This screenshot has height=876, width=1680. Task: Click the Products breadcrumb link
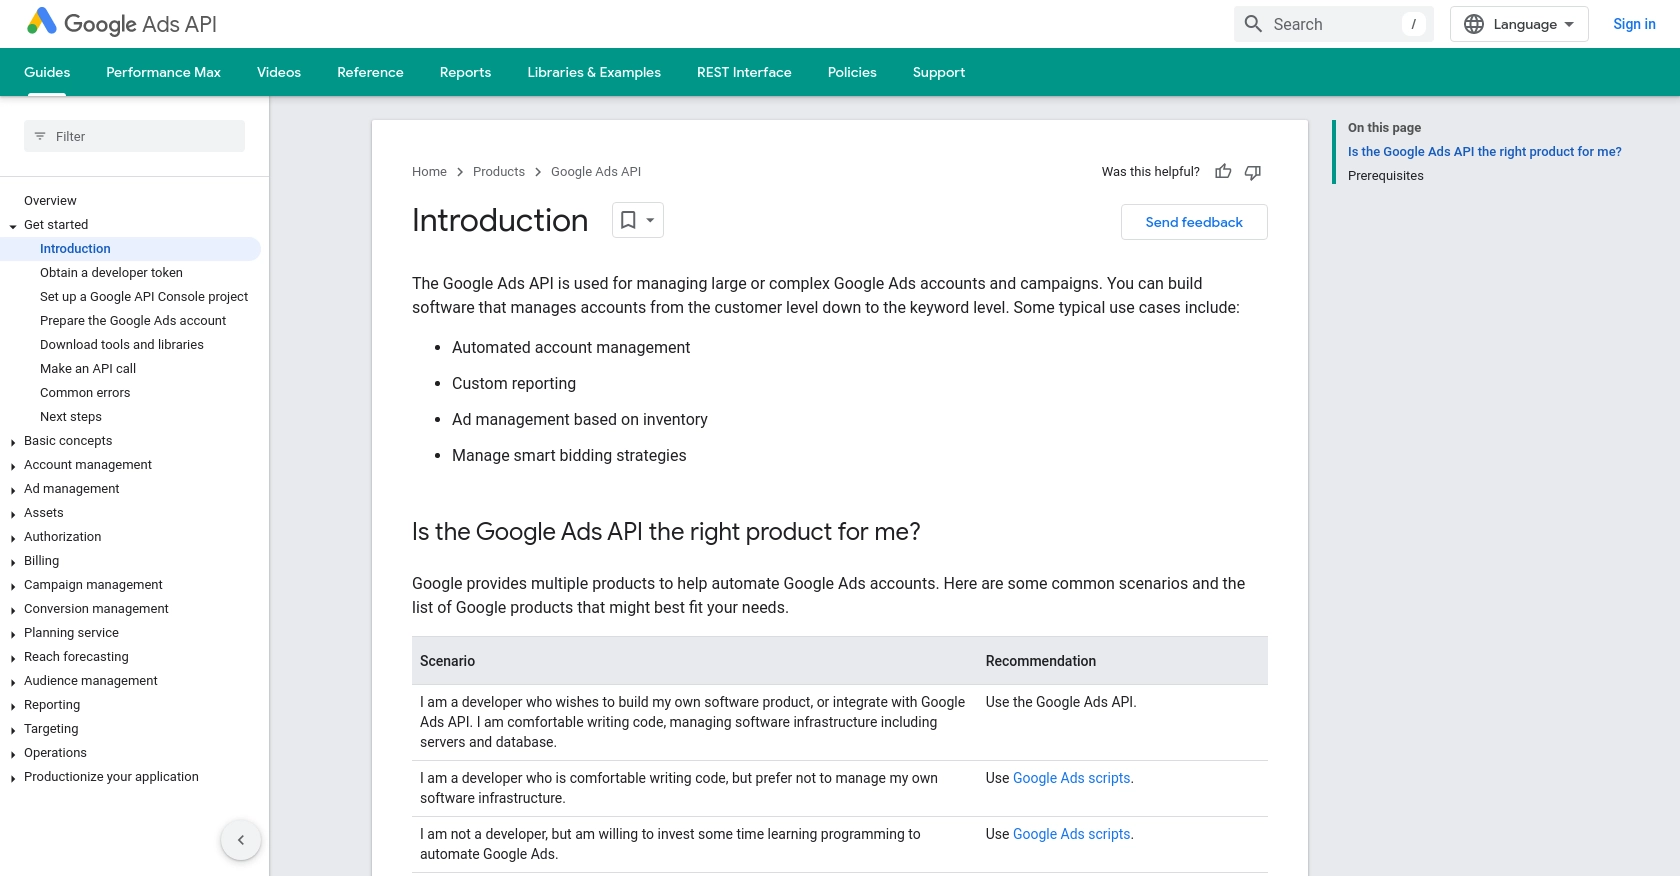pos(499,172)
